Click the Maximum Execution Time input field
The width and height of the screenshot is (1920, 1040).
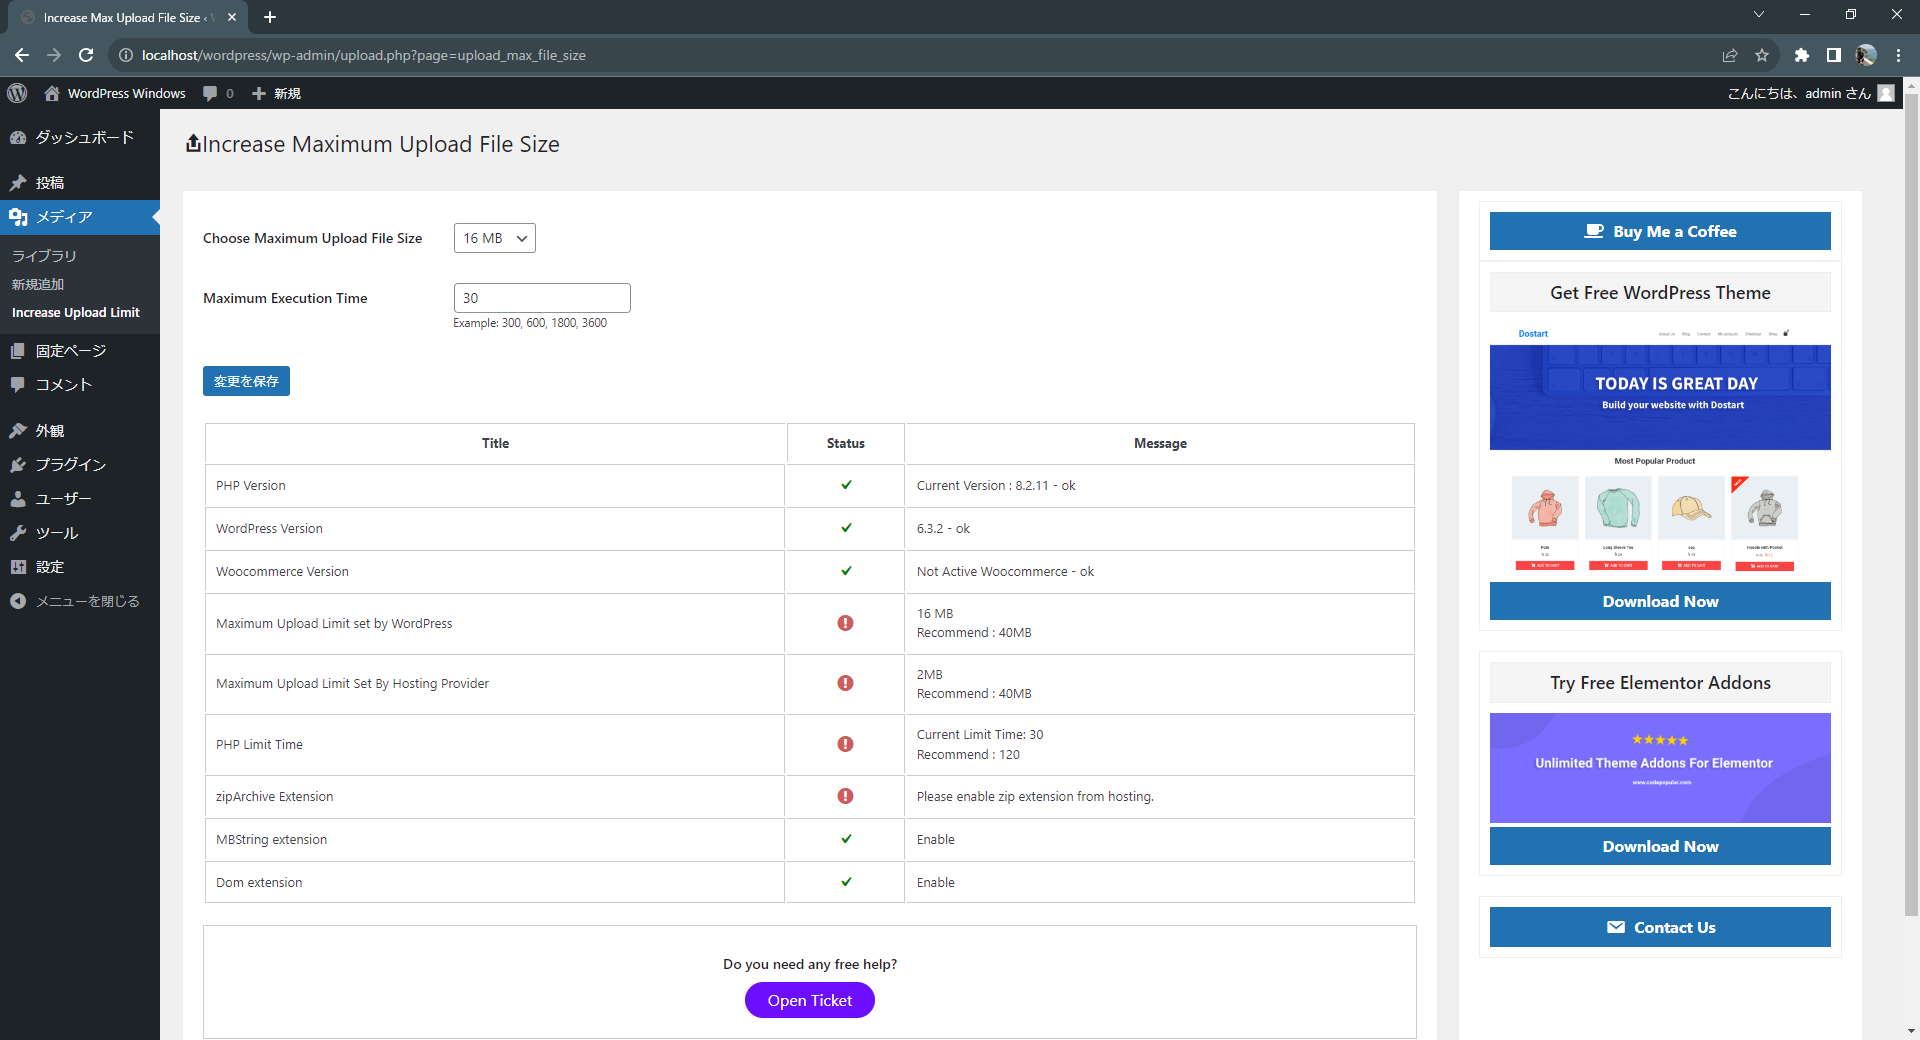[x=542, y=298]
